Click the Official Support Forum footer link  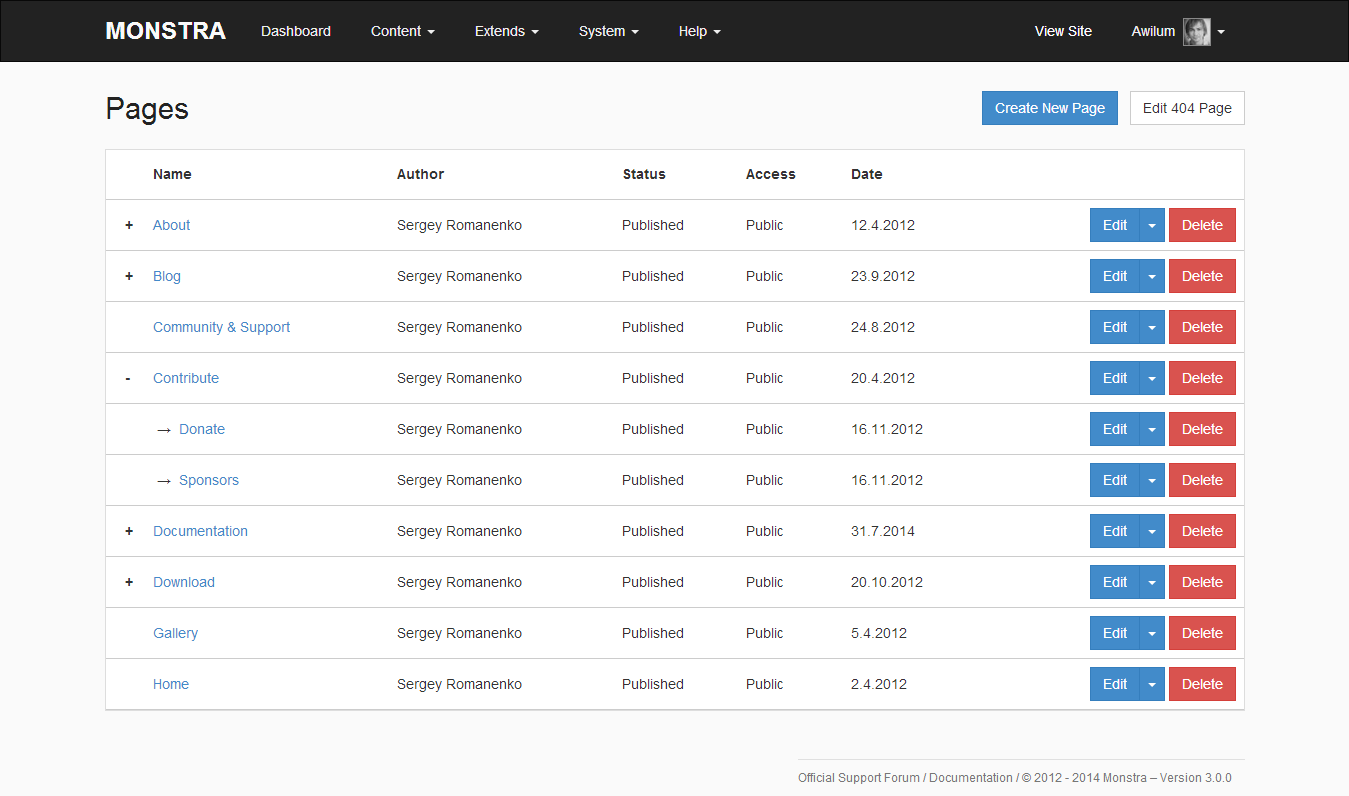(x=857, y=777)
